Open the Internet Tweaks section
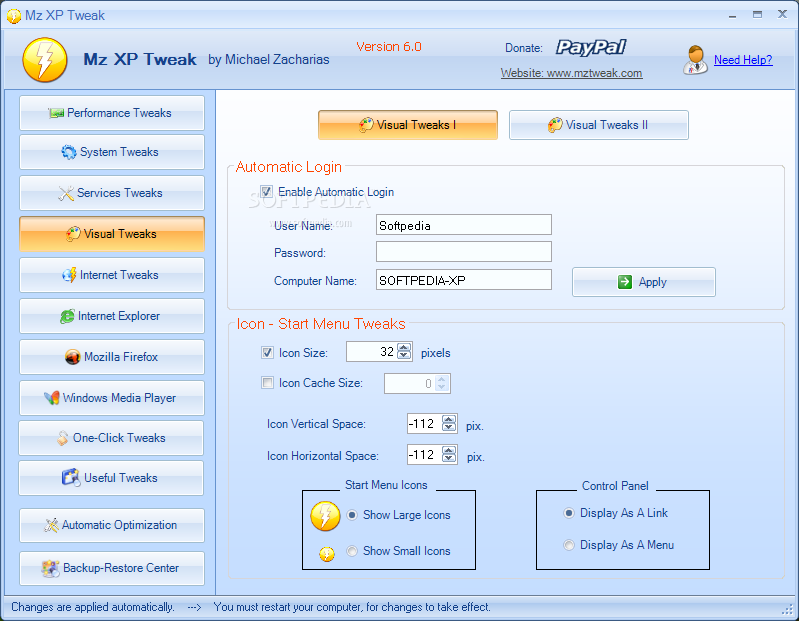 pos(112,275)
